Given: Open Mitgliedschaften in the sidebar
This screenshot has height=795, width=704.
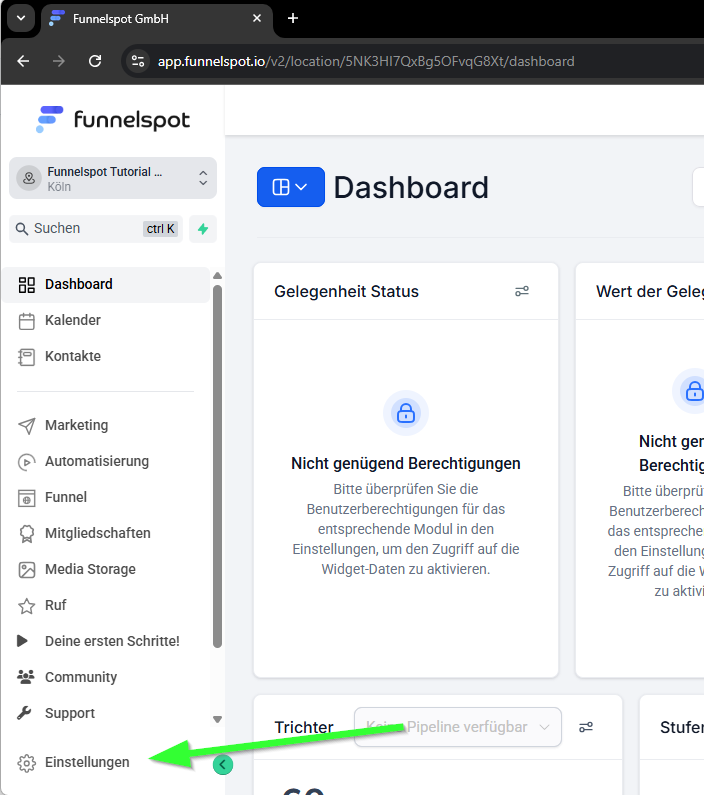Looking at the screenshot, I should (106, 533).
